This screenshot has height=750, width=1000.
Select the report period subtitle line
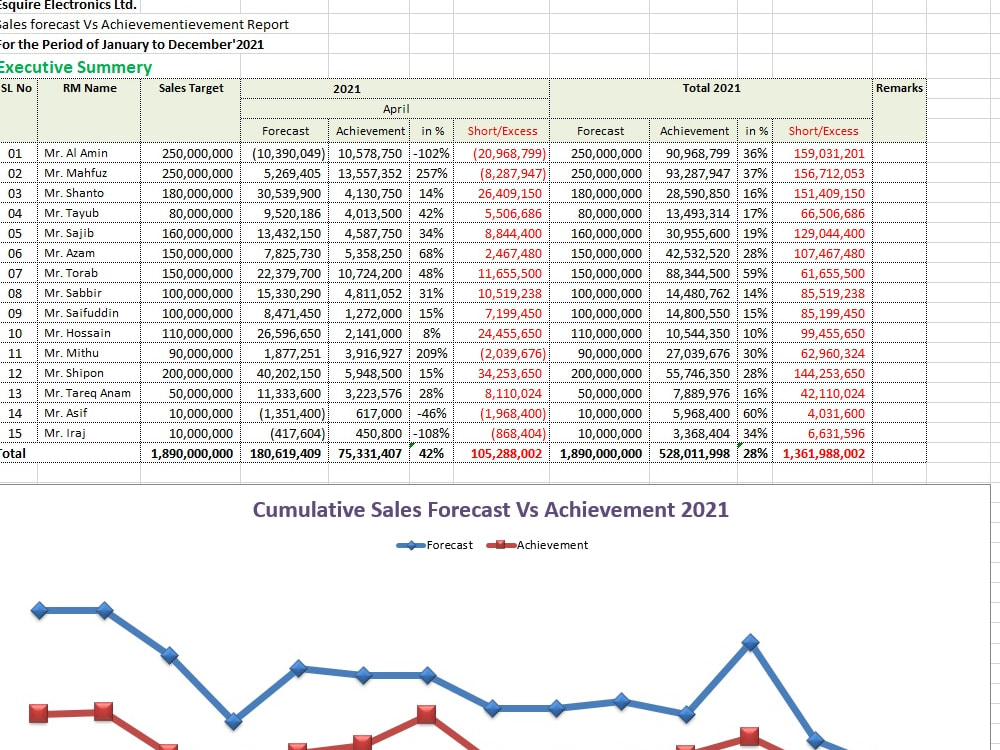131,45
